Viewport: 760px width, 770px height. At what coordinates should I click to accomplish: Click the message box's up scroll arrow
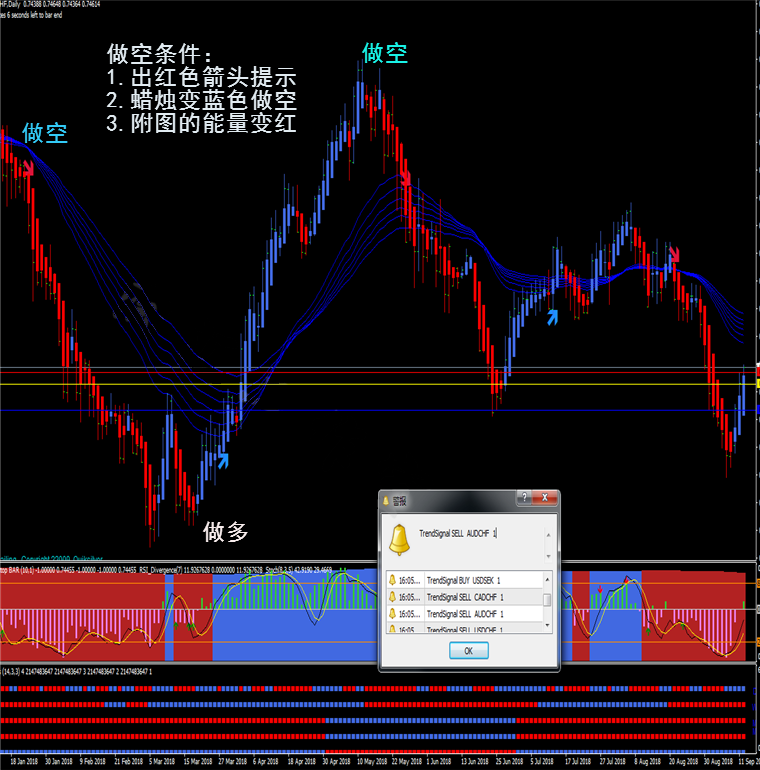(548, 535)
